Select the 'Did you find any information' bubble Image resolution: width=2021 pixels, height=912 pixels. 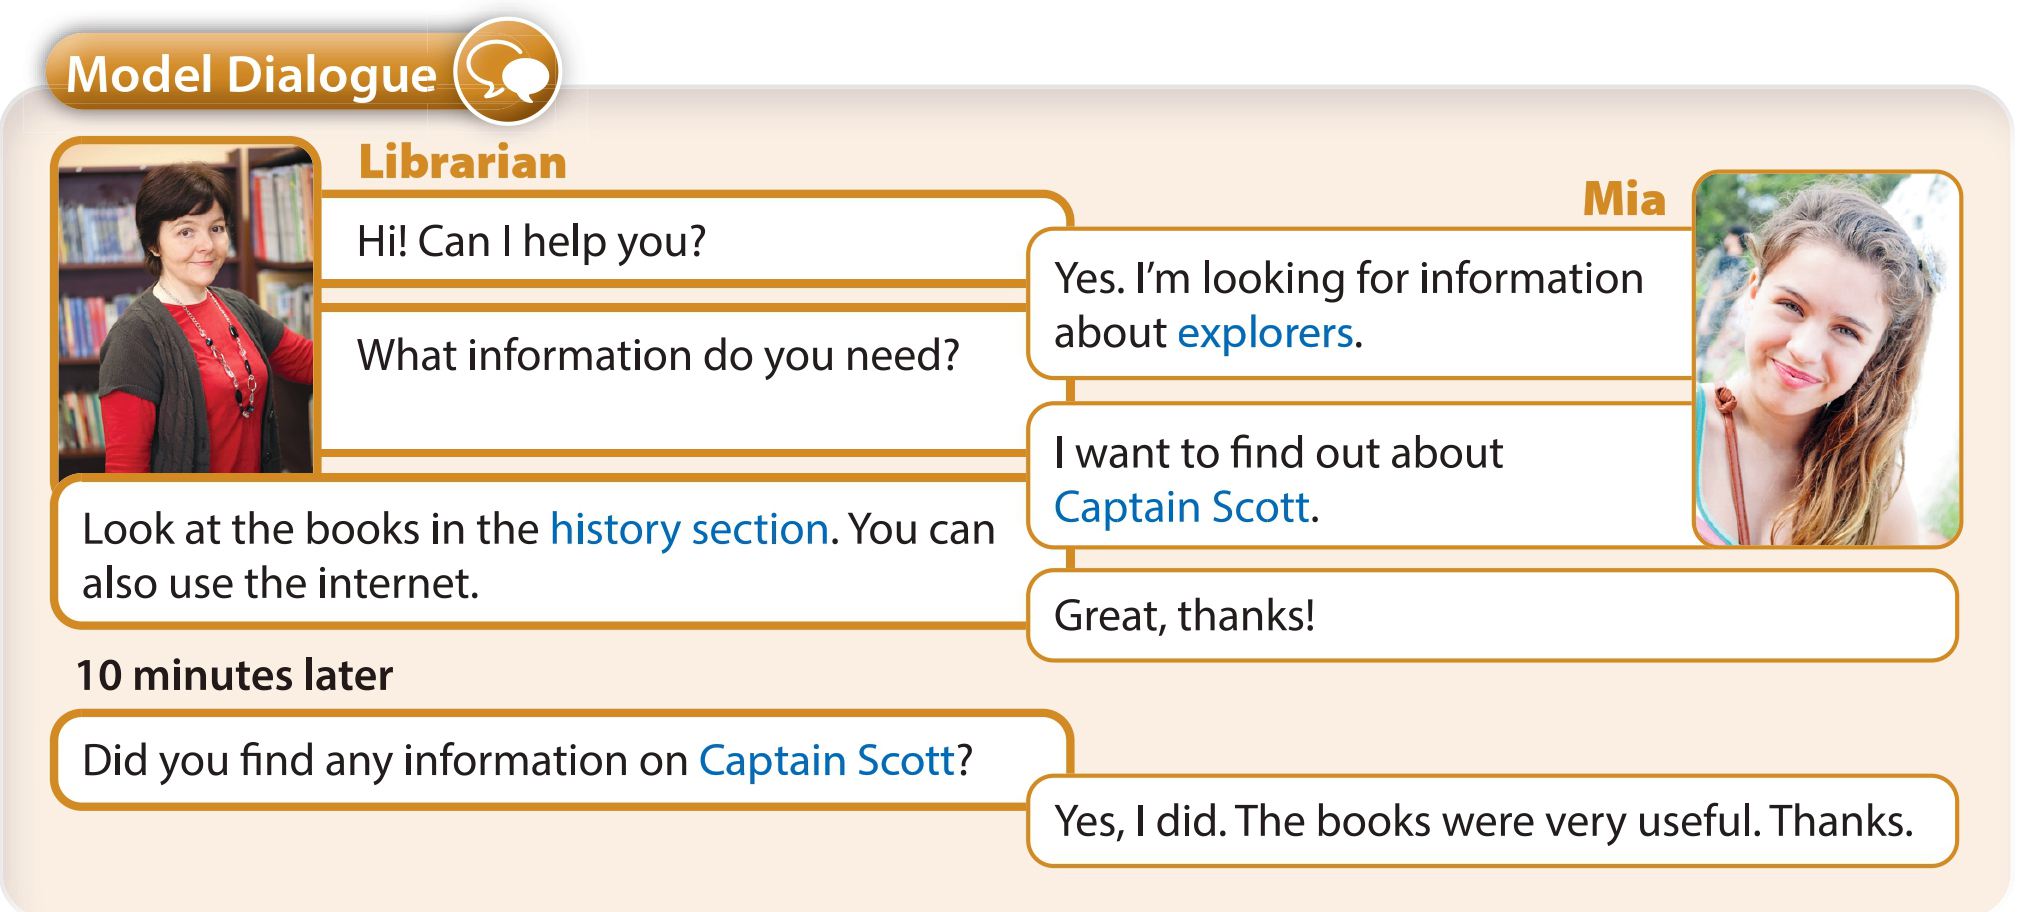(x=562, y=760)
